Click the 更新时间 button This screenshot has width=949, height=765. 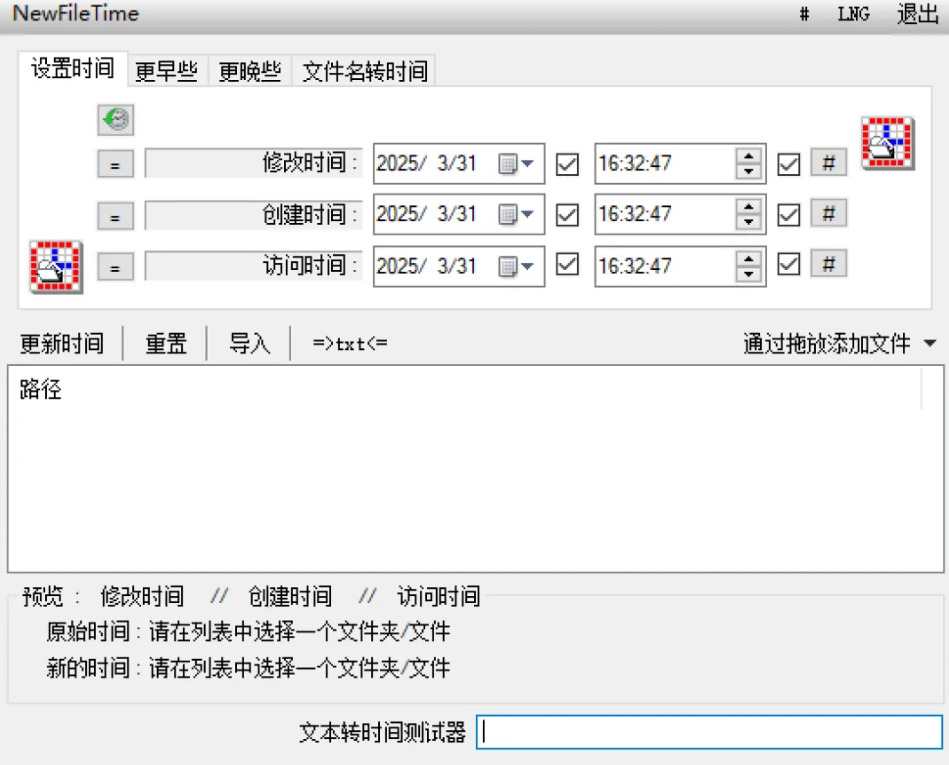tap(62, 344)
